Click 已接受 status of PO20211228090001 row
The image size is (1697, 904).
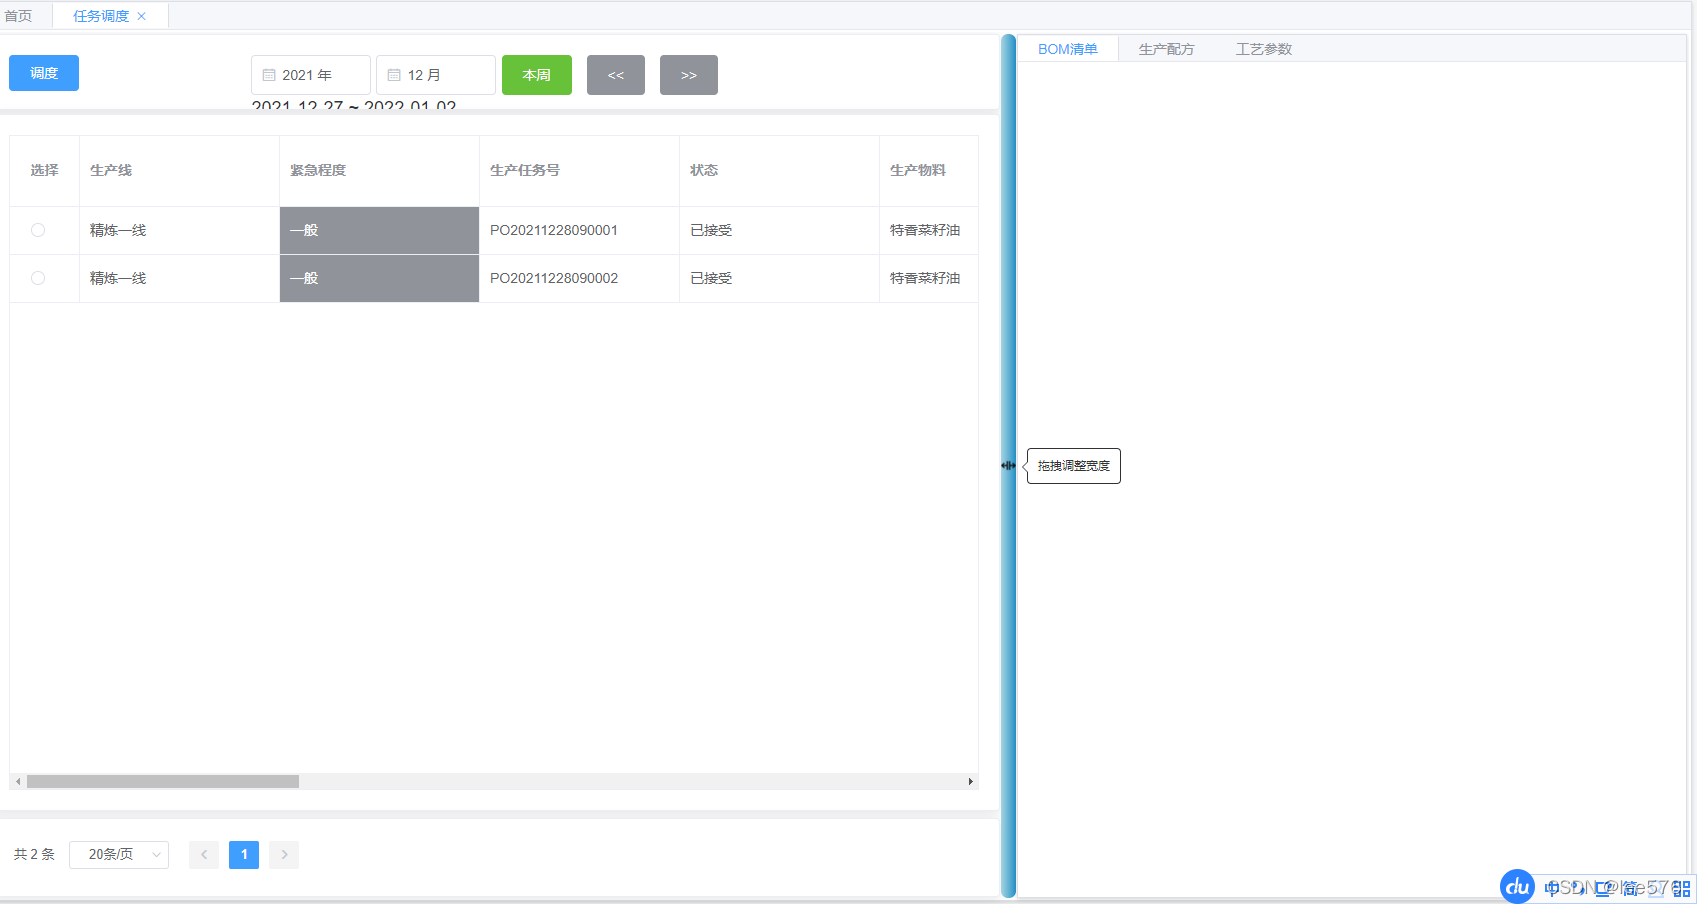(x=711, y=230)
